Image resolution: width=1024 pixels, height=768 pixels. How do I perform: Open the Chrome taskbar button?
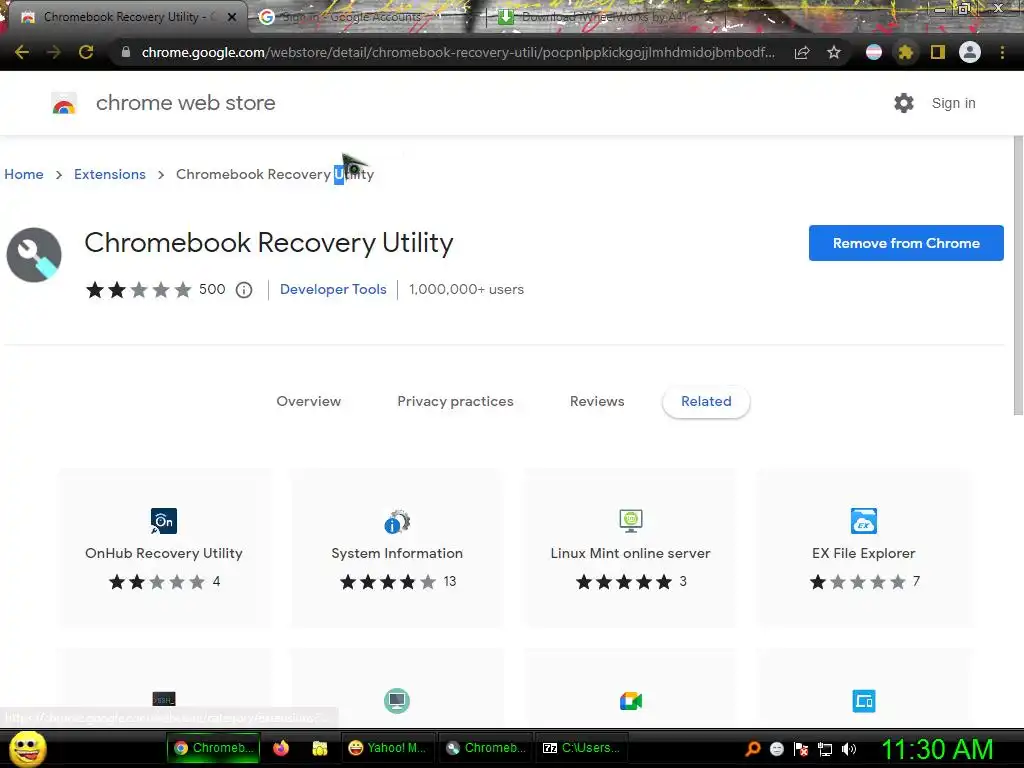pyautogui.click(x=214, y=748)
